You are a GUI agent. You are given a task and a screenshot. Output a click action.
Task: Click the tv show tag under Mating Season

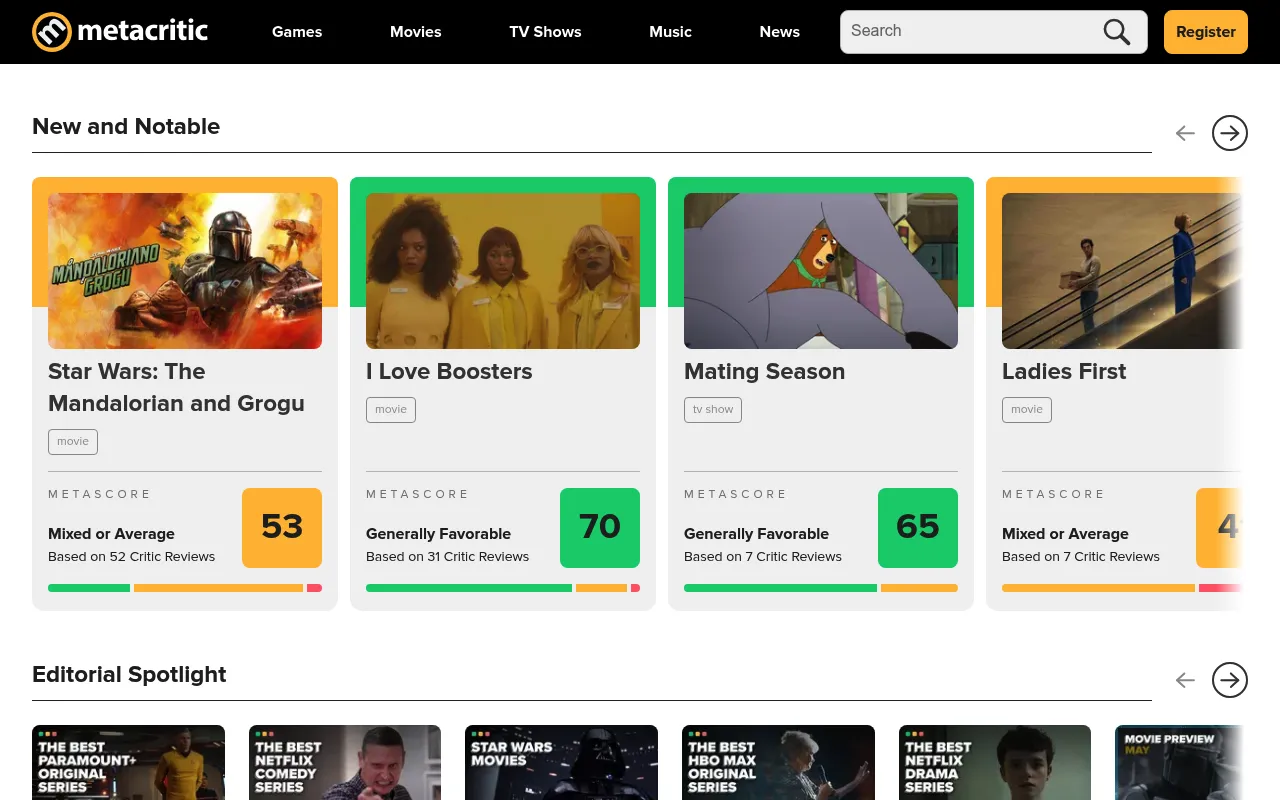(713, 409)
